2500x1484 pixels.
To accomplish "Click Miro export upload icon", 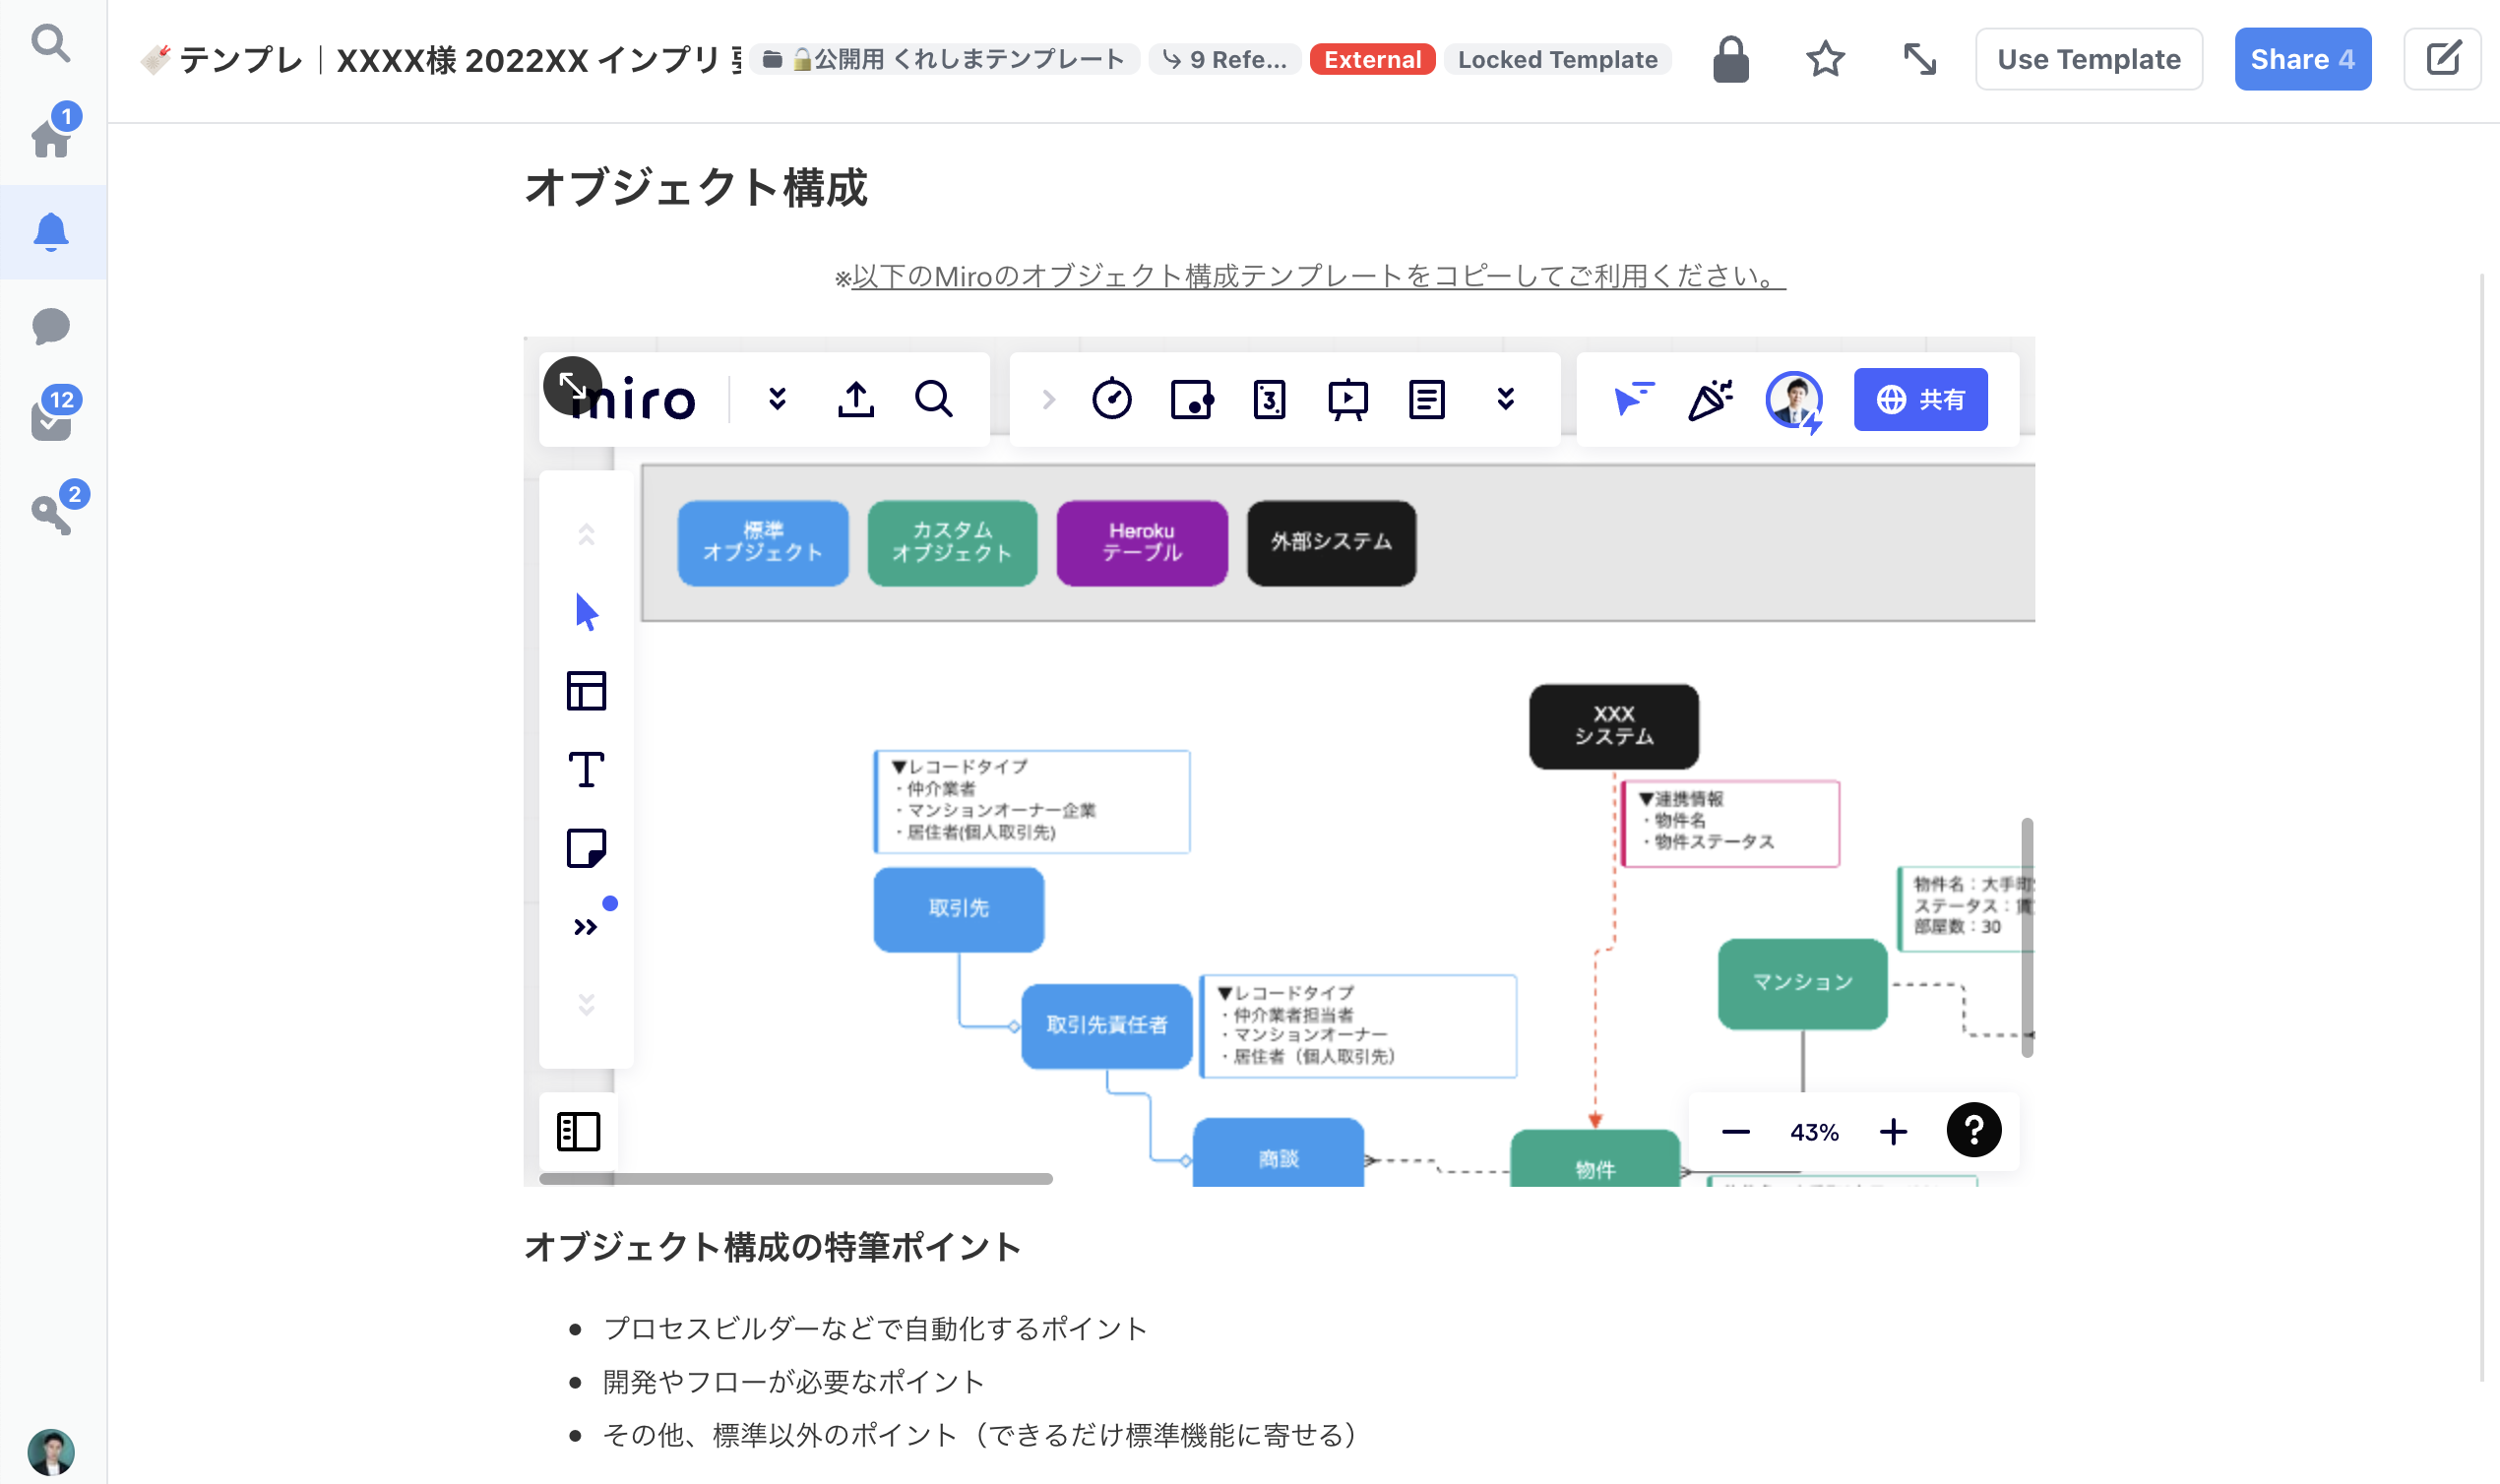I will (x=856, y=400).
